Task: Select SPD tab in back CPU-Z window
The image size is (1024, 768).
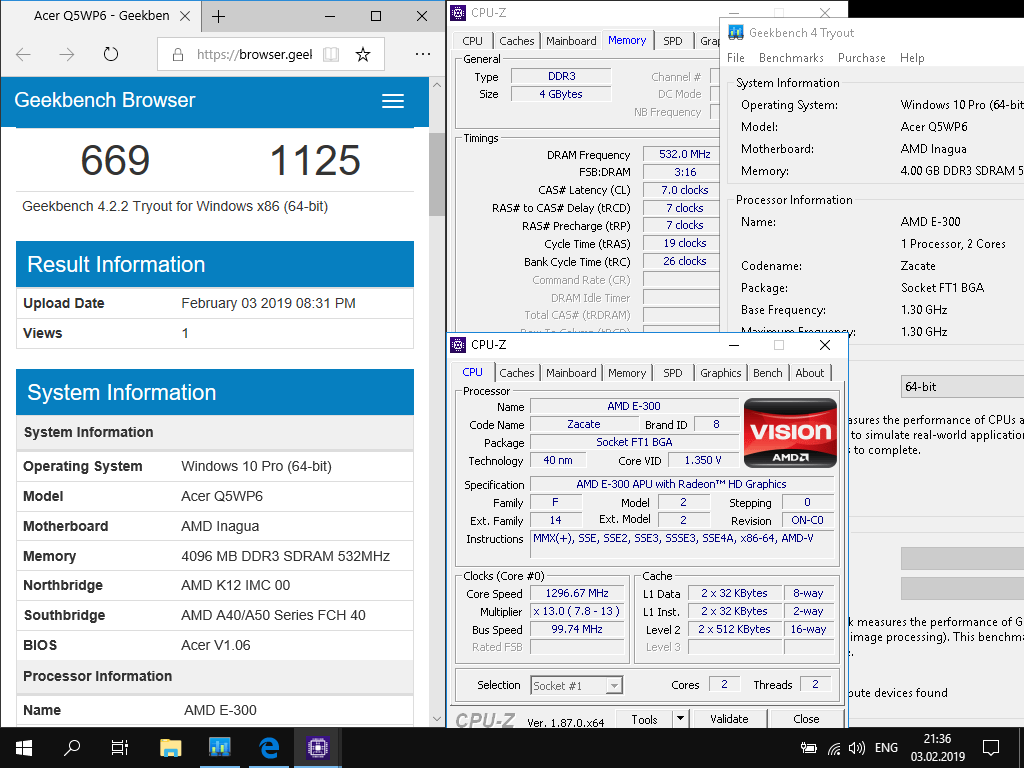Action: click(673, 41)
